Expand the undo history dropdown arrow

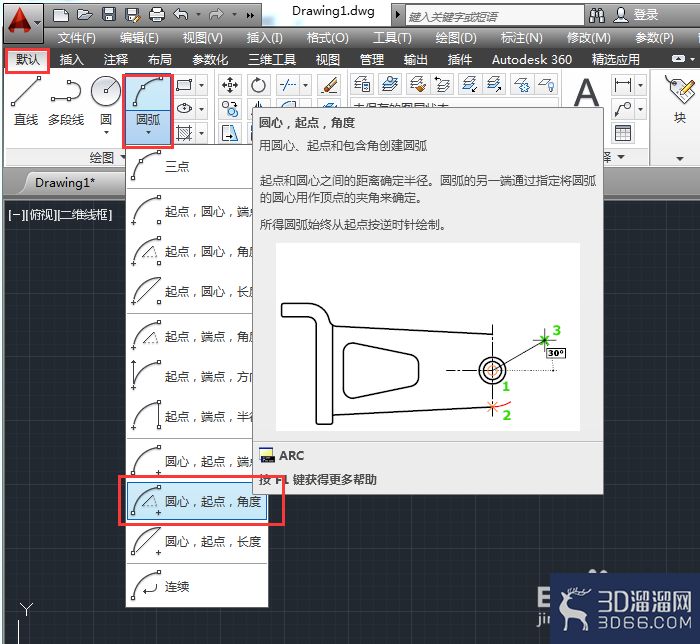198,15
